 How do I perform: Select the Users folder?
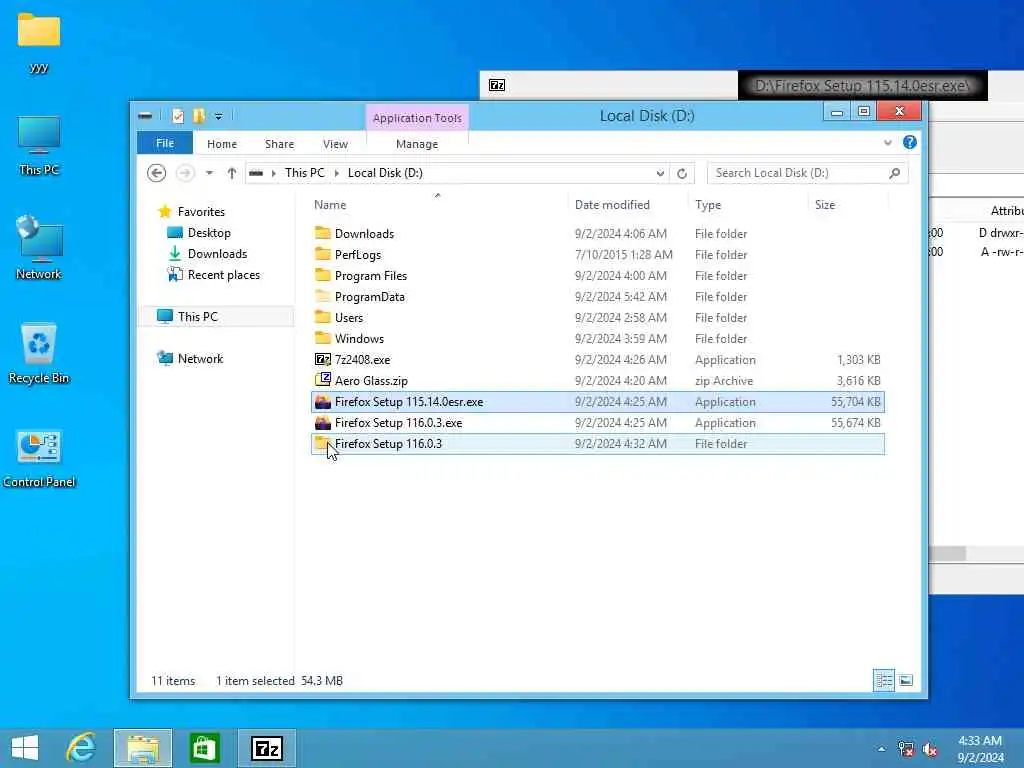pos(598,317)
